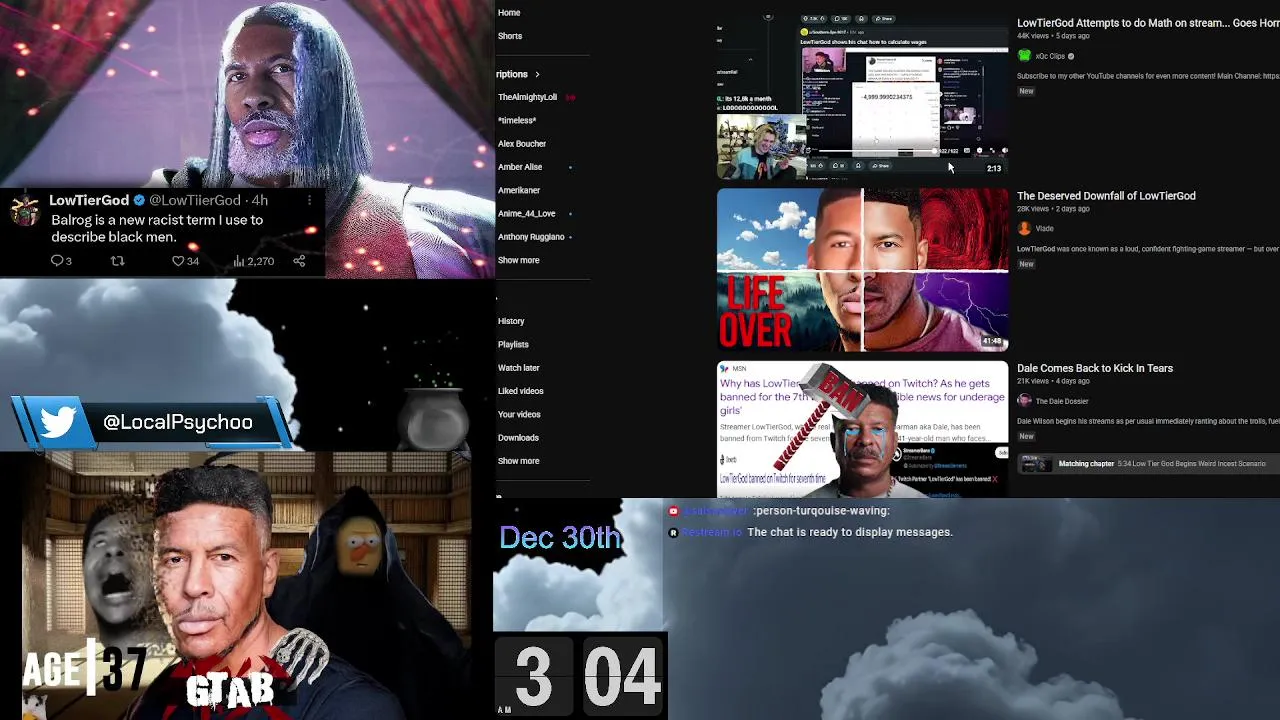Screen dimensions: 1280x720
Task: Click the live indicator beside TheAlmightyLoli
Action: coord(570,97)
